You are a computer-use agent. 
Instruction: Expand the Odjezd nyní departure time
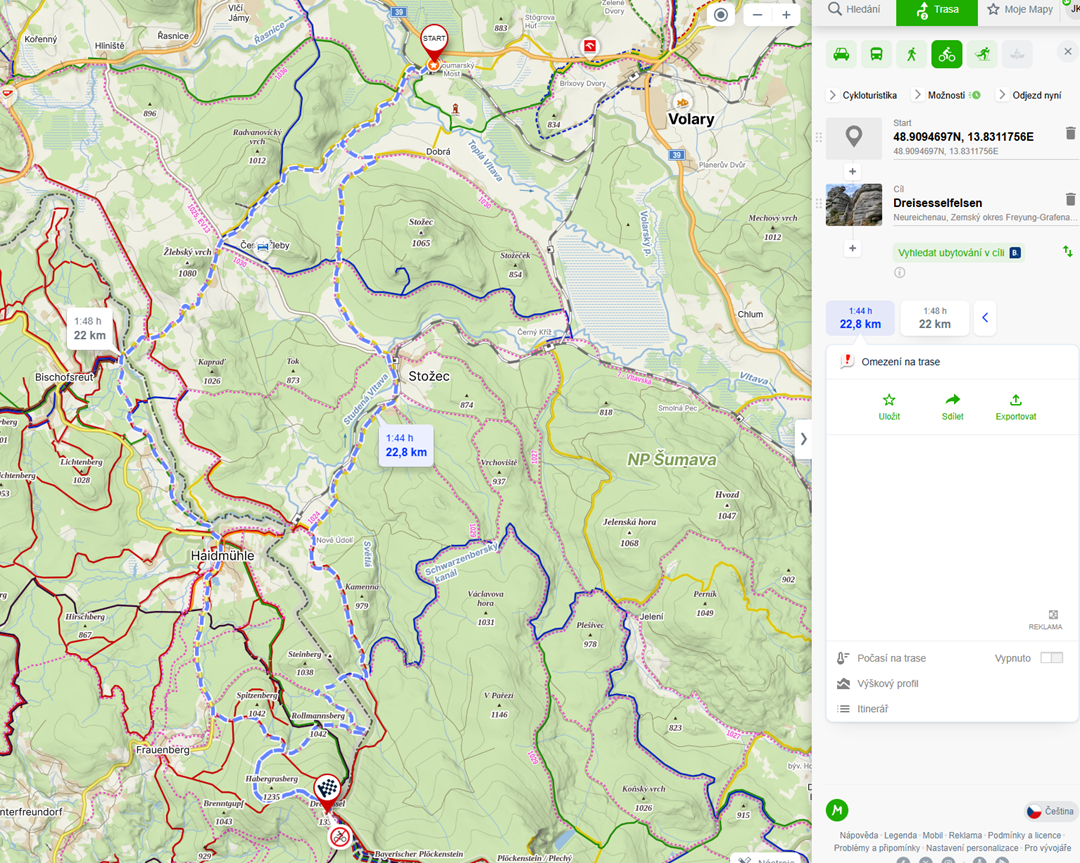click(1029, 95)
